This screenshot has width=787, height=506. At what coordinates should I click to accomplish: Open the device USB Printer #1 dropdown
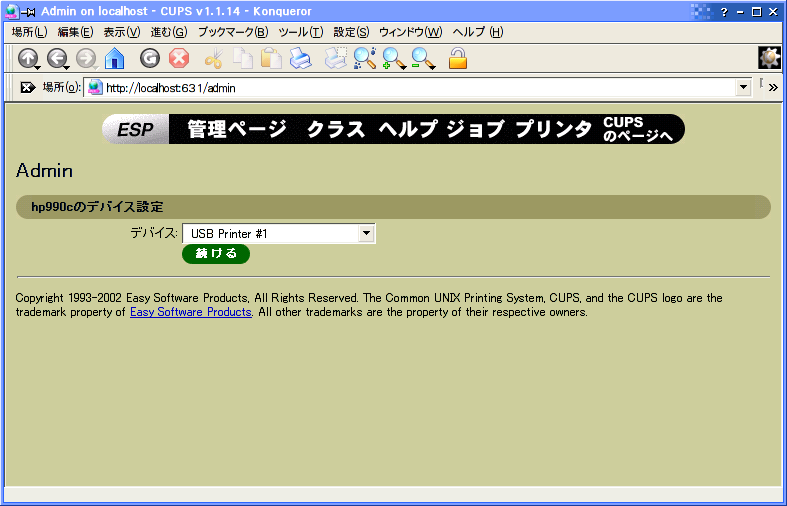[x=366, y=234]
